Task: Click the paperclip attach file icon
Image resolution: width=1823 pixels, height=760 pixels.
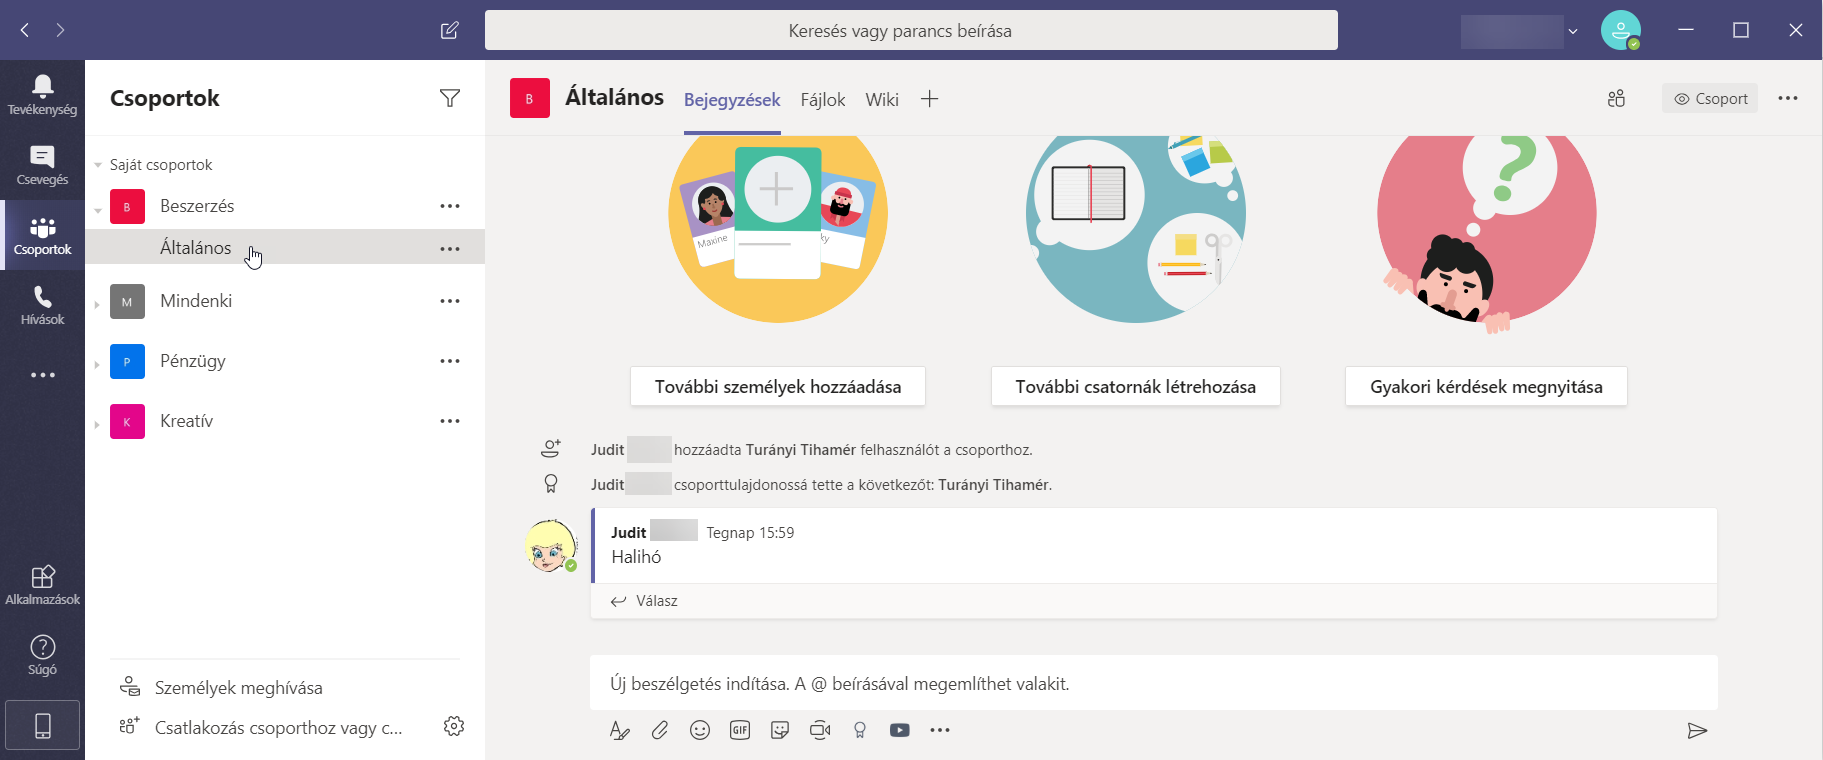Action: click(x=660, y=730)
